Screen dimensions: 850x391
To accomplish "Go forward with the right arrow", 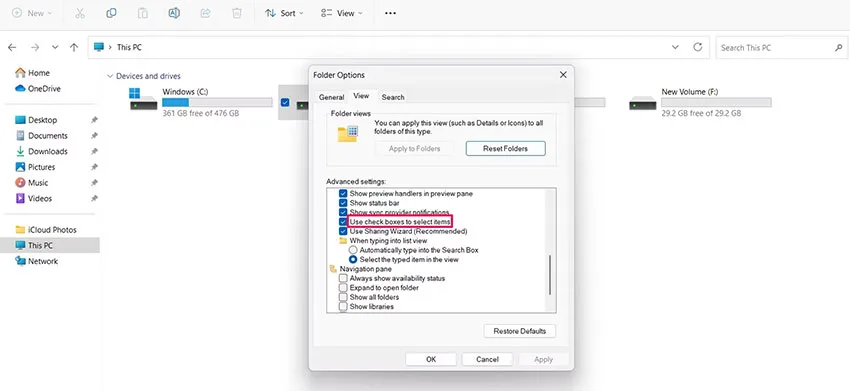I will point(35,47).
